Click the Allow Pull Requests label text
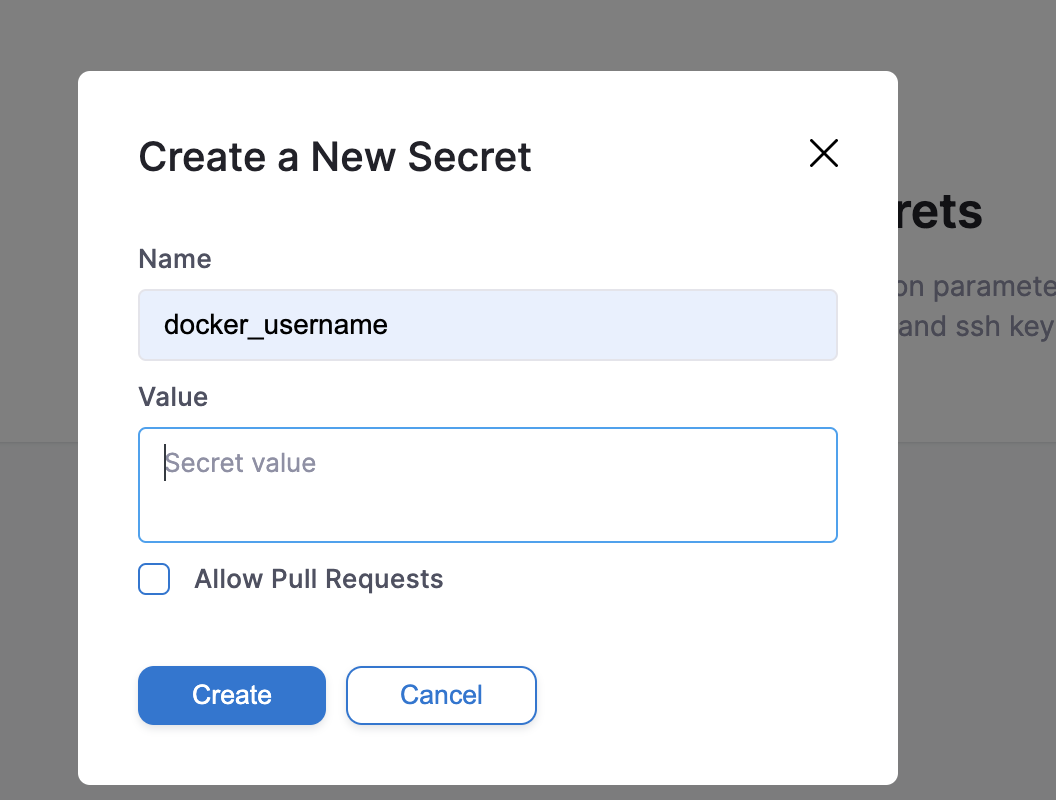Viewport: 1056px width, 800px height. [x=318, y=579]
